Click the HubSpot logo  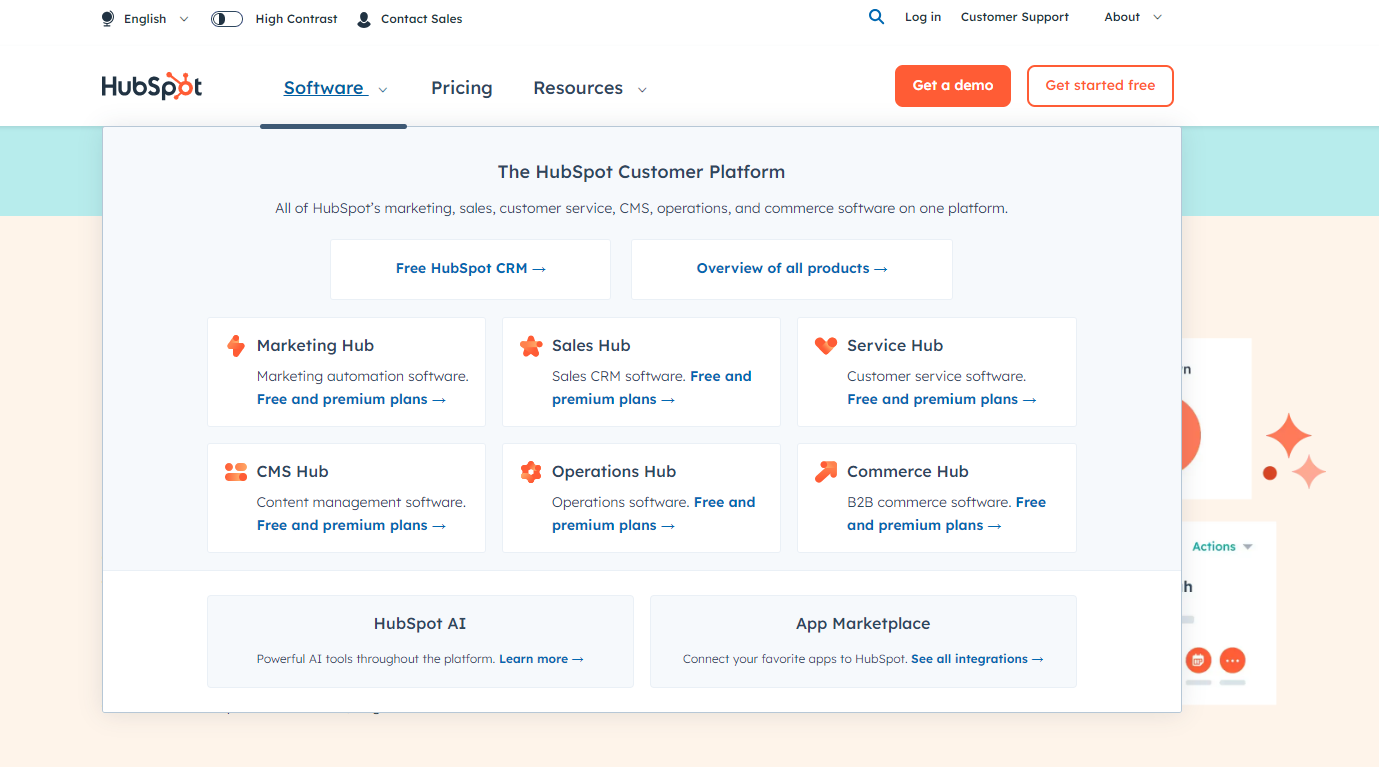[152, 86]
